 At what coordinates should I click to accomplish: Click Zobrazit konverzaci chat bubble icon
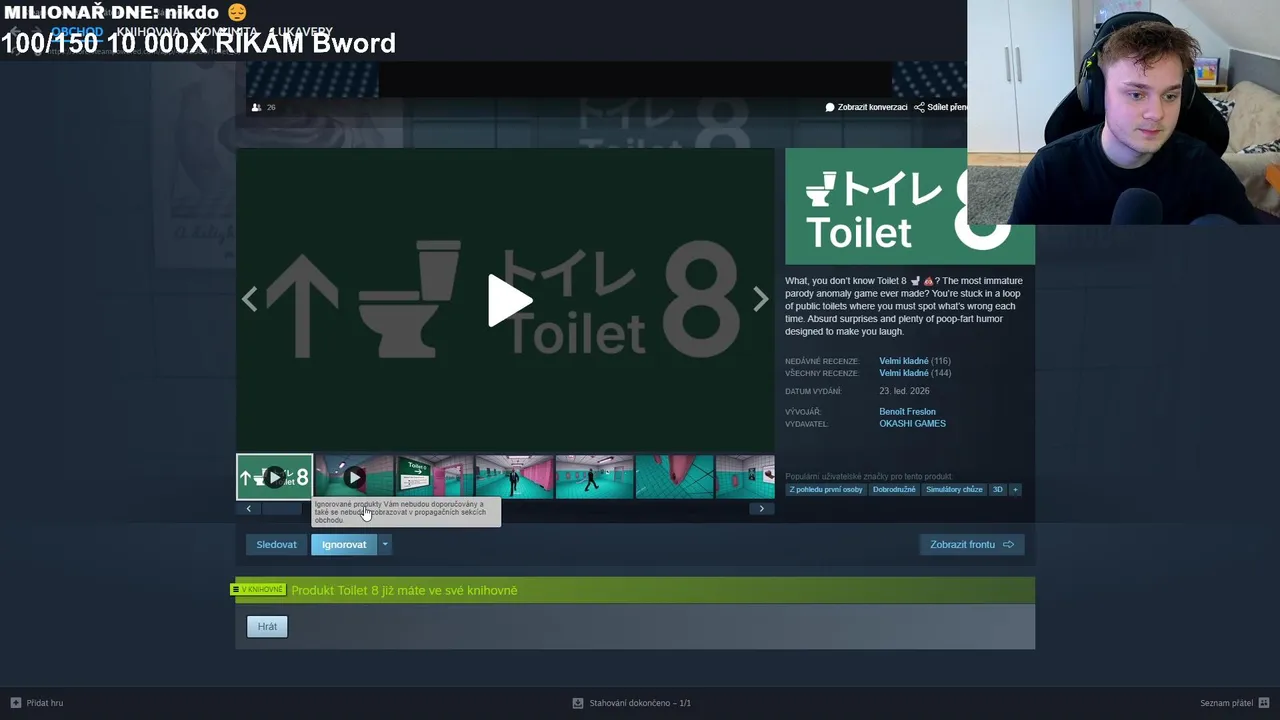tap(830, 107)
